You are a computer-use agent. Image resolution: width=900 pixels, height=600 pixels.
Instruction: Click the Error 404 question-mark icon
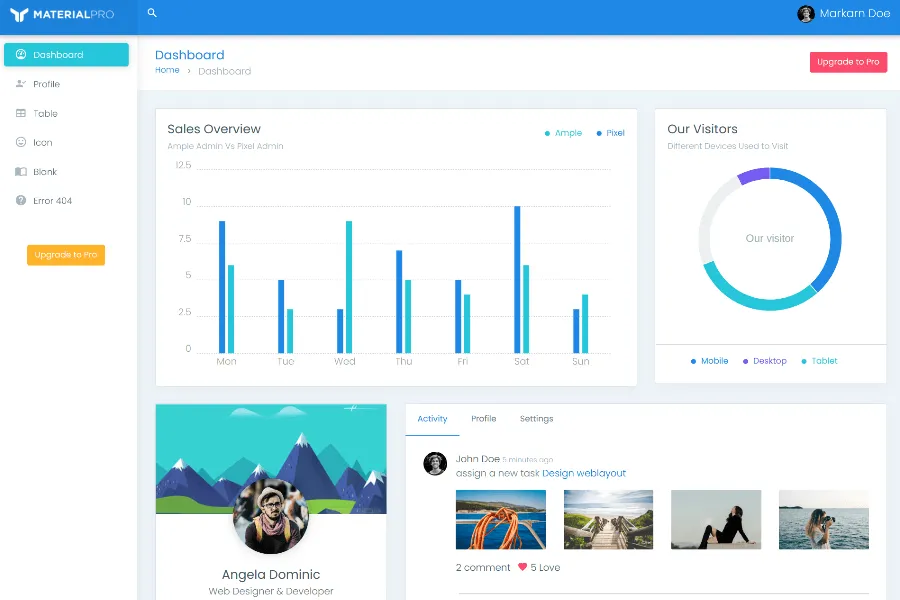point(21,201)
